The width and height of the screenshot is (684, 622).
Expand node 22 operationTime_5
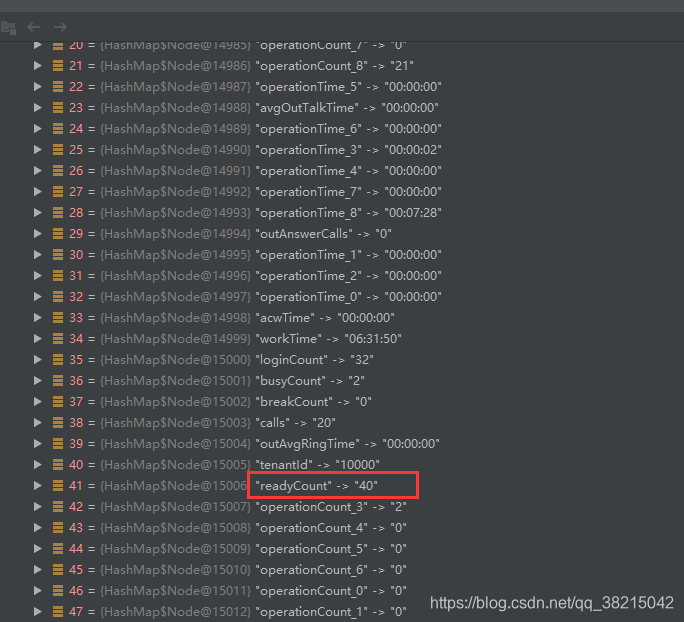(38, 86)
